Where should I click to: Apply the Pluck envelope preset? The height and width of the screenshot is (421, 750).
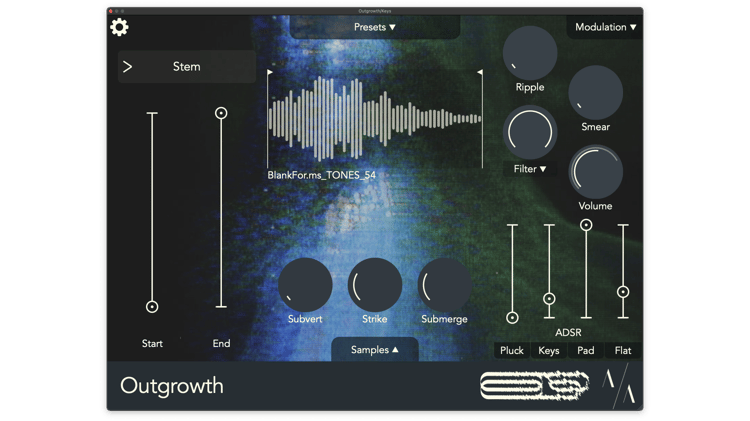point(512,351)
